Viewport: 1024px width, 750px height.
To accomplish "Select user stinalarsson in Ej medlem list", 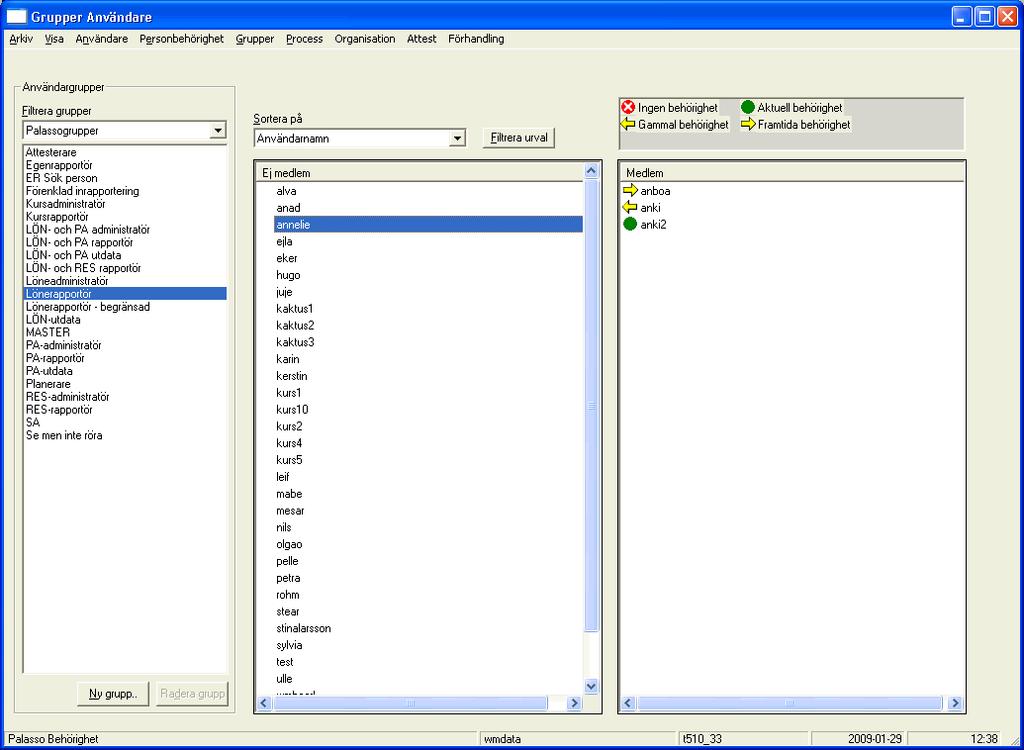I will point(428,628).
